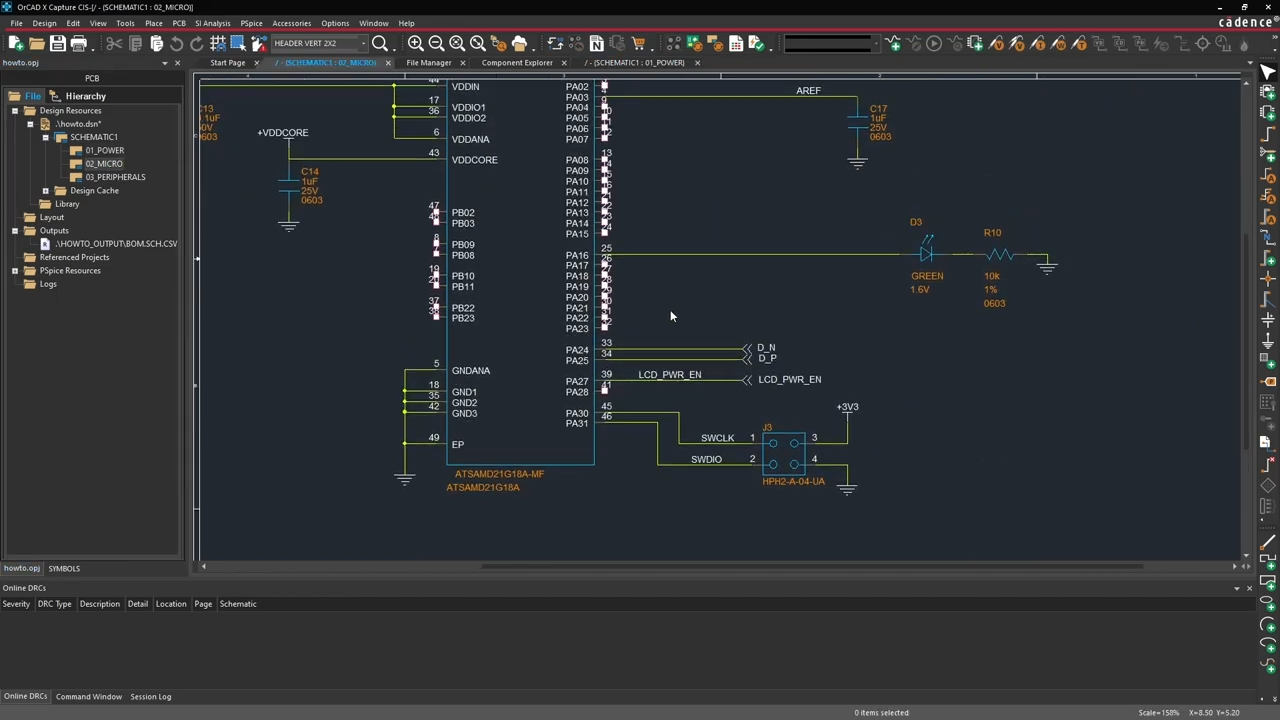Click the Run PSpice simulation play icon
This screenshot has height=720, width=1280.
(x=933, y=43)
